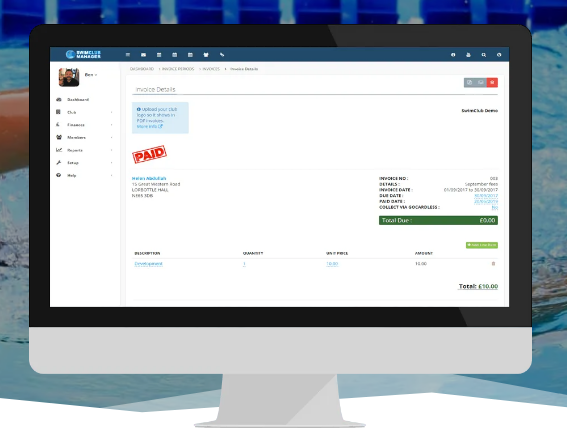Open the Helen Abdullah member link
567x439 pixels.
point(149,178)
